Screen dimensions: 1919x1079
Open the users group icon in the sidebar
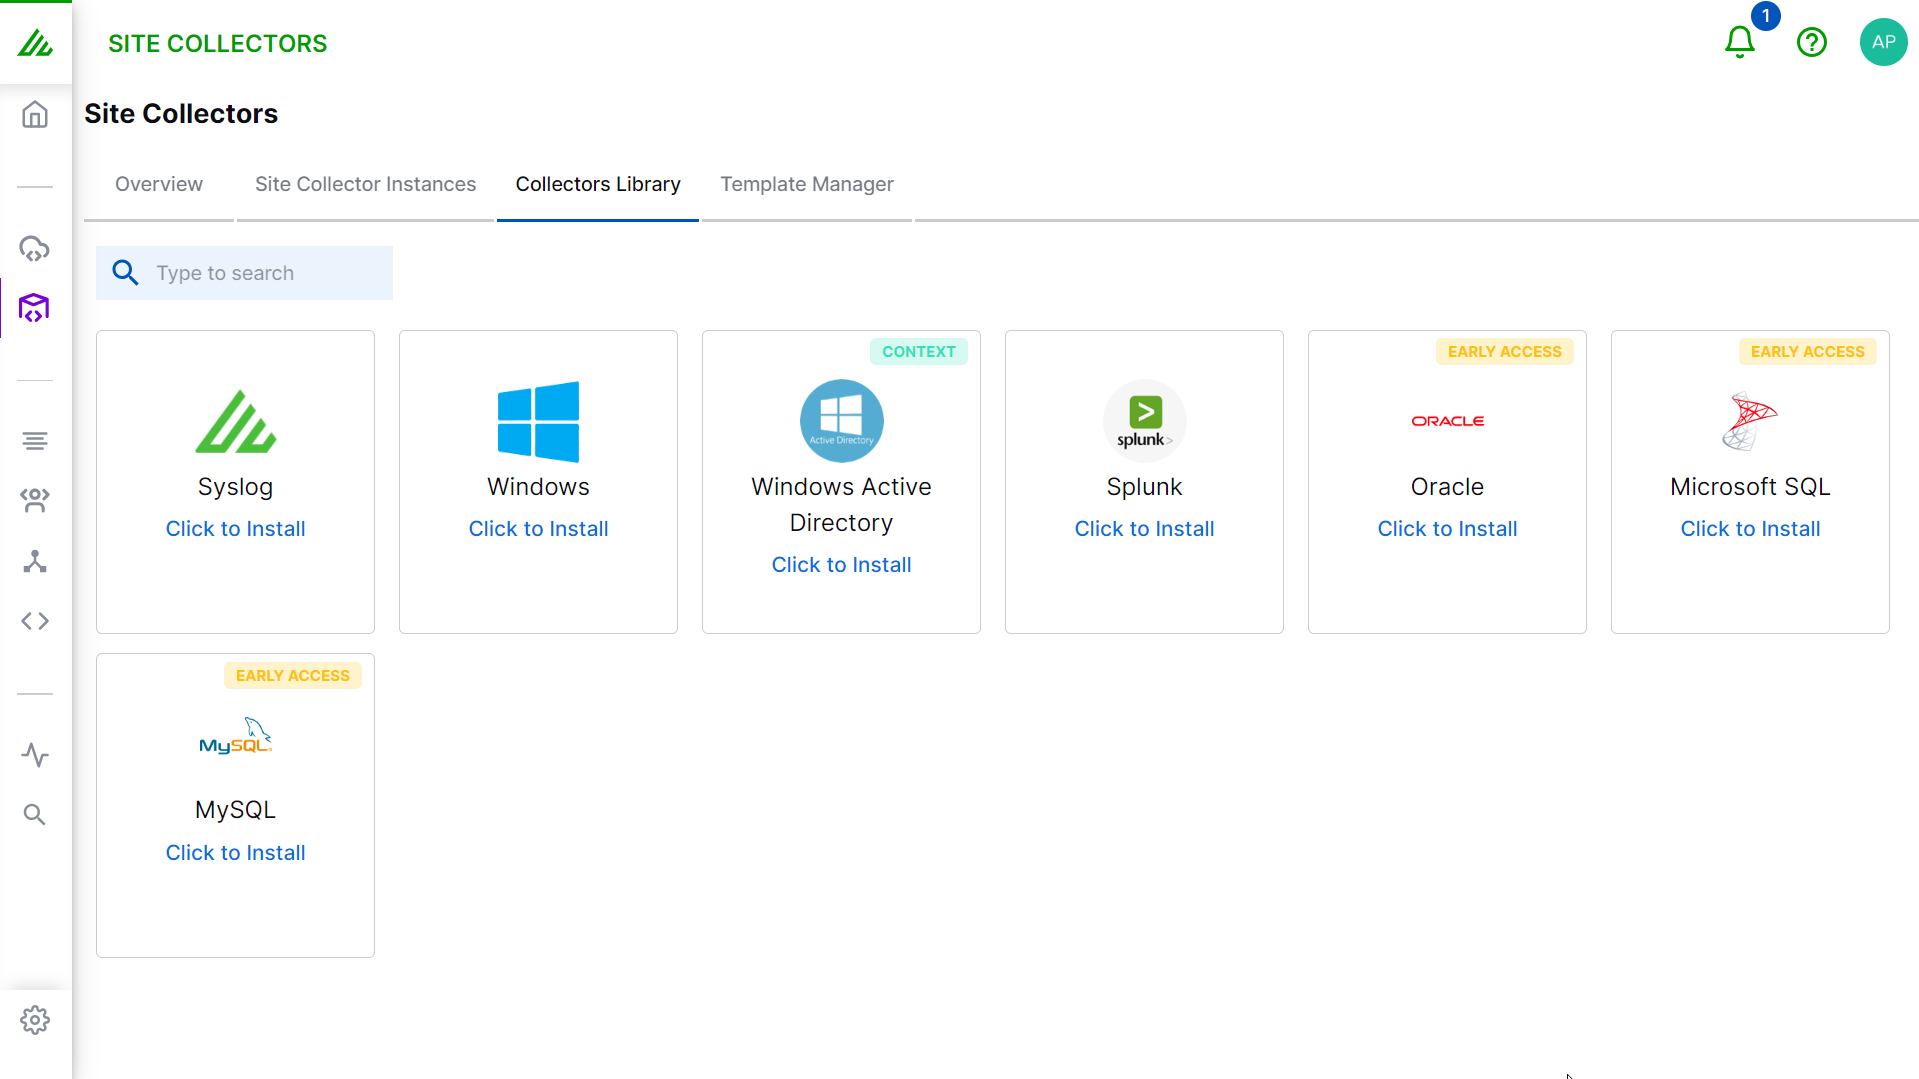(35, 500)
